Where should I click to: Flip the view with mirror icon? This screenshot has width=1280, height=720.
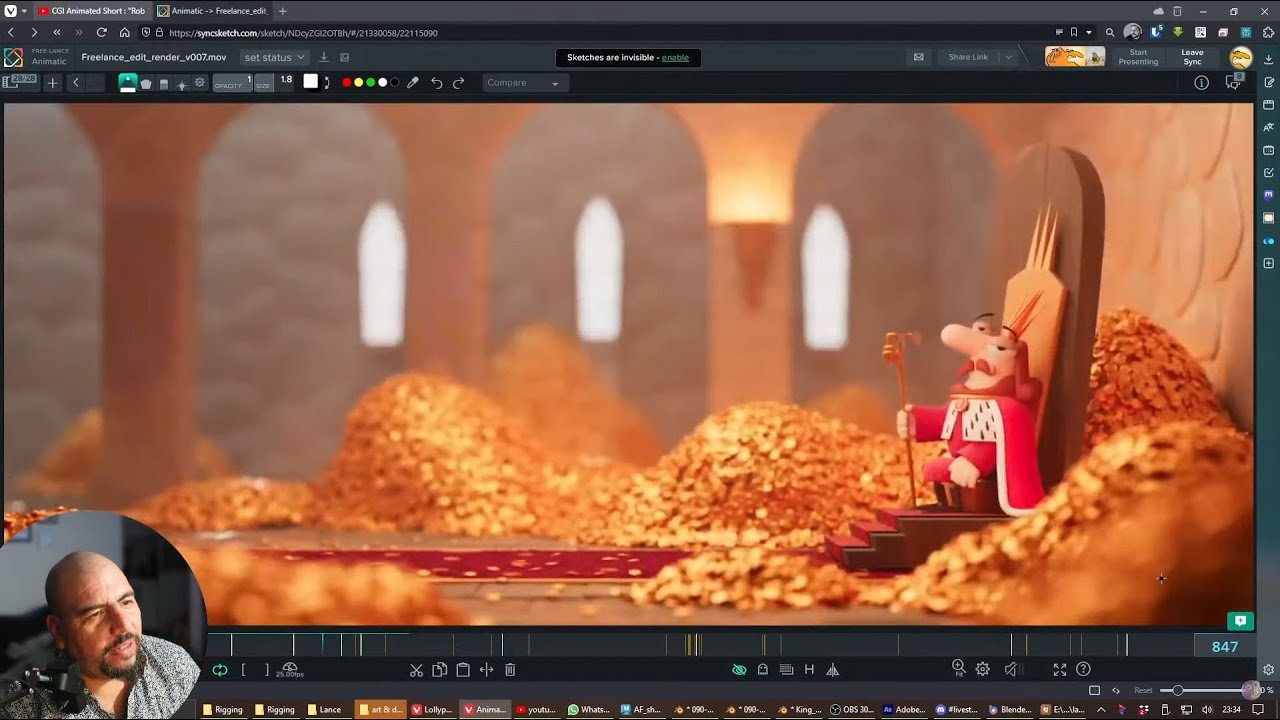[832, 670]
